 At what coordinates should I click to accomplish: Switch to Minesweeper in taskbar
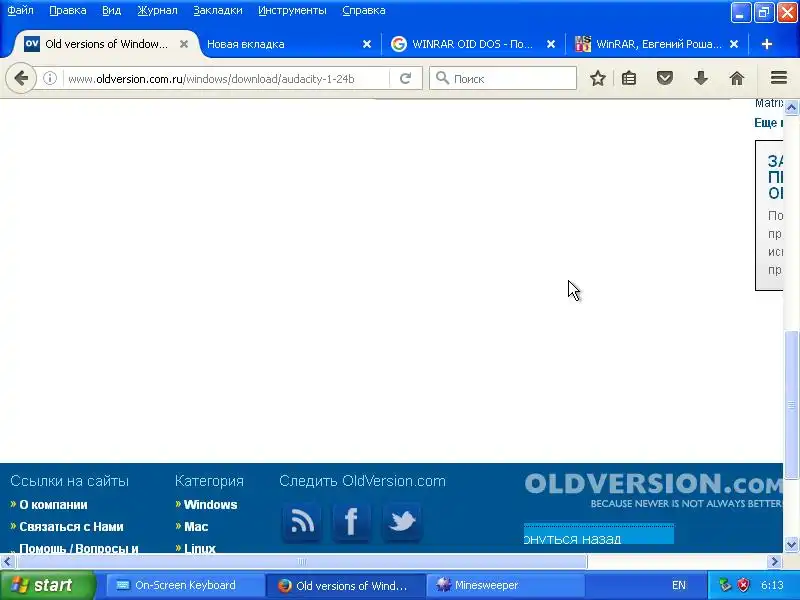[505, 585]
